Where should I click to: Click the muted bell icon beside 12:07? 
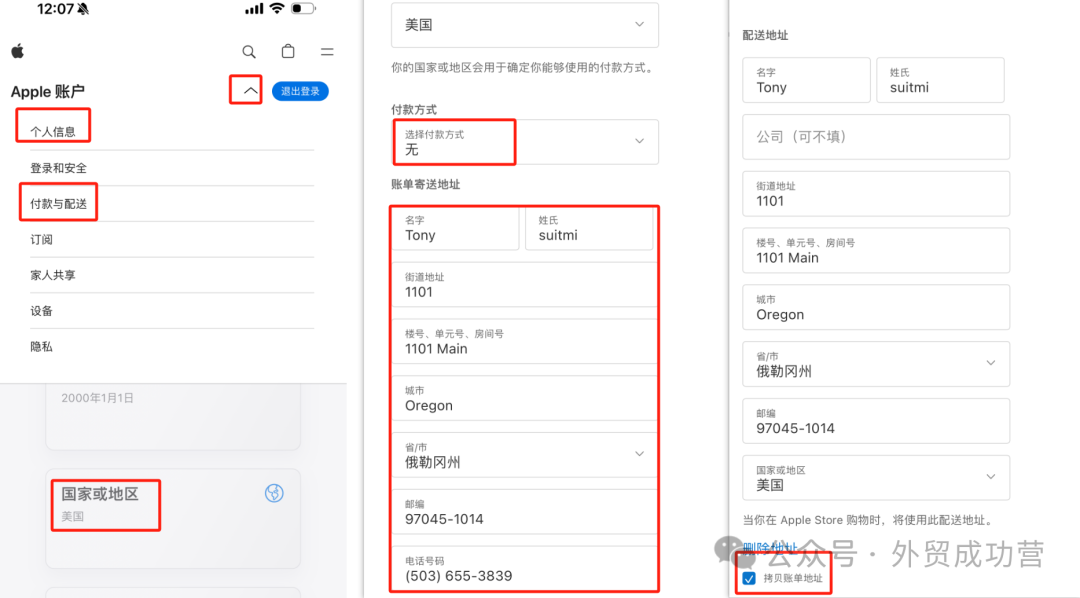pyautogui.click(x=83, y=9)
